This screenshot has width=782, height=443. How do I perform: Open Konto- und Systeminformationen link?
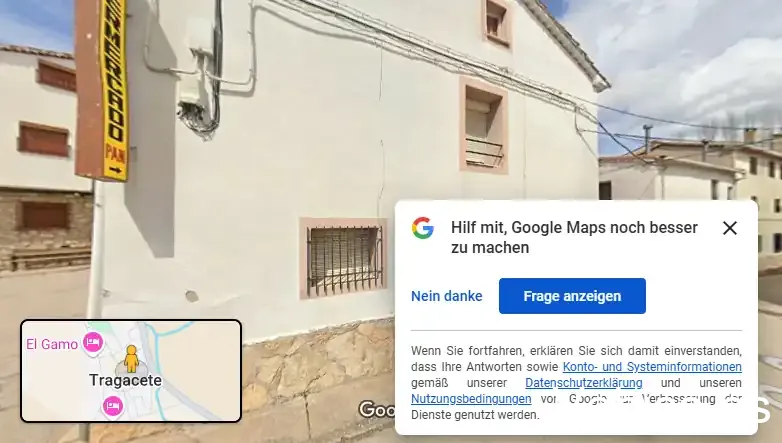click(652, 367)
